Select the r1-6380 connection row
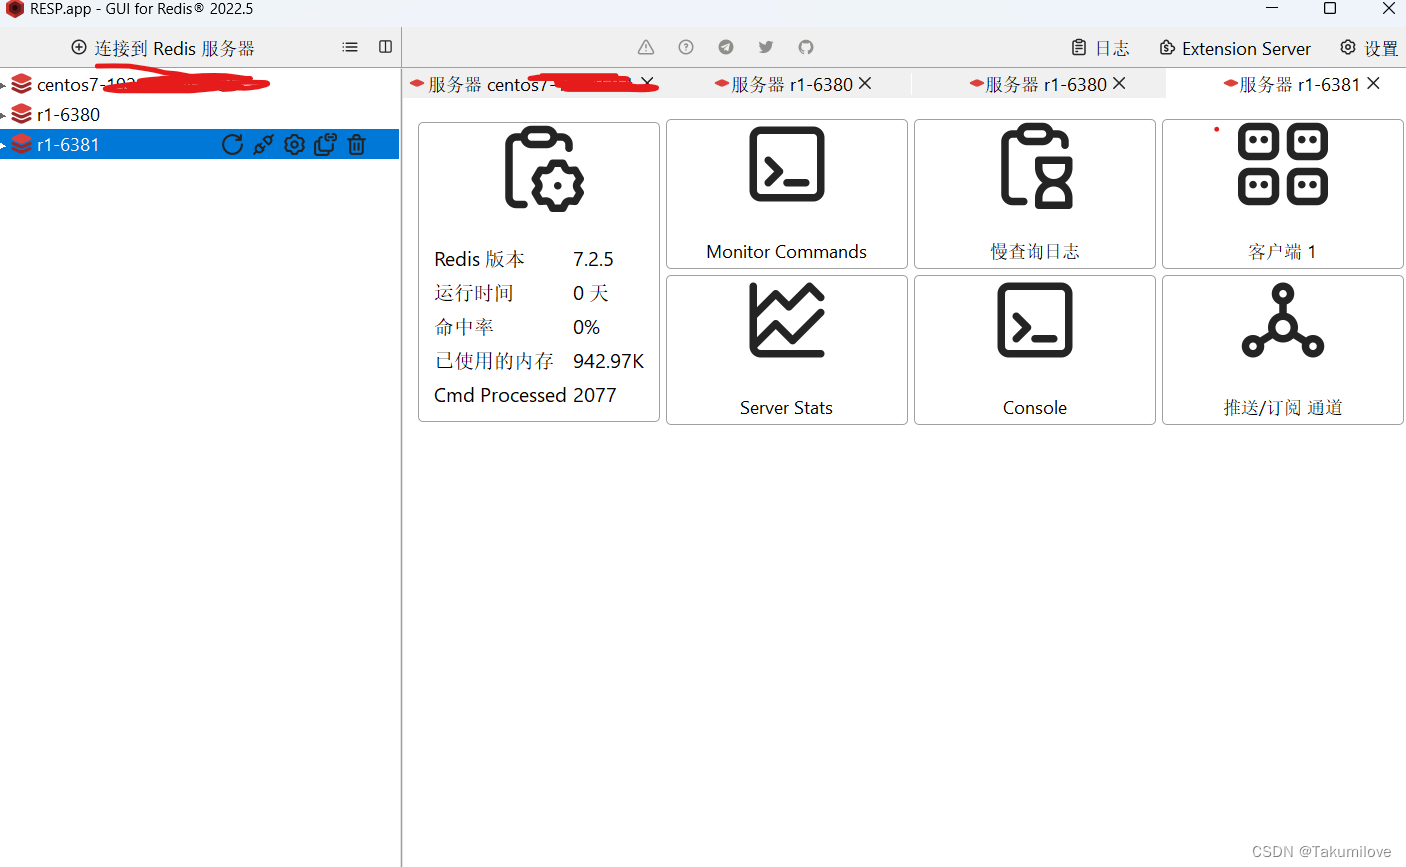1406x867 pixels. (200, 114)
